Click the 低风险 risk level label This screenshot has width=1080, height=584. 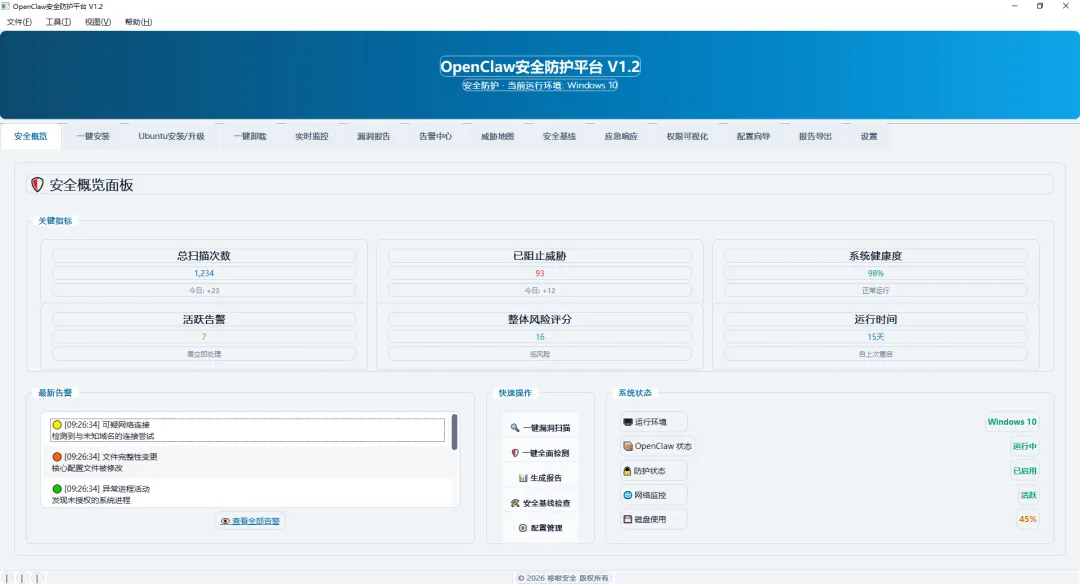540,354
